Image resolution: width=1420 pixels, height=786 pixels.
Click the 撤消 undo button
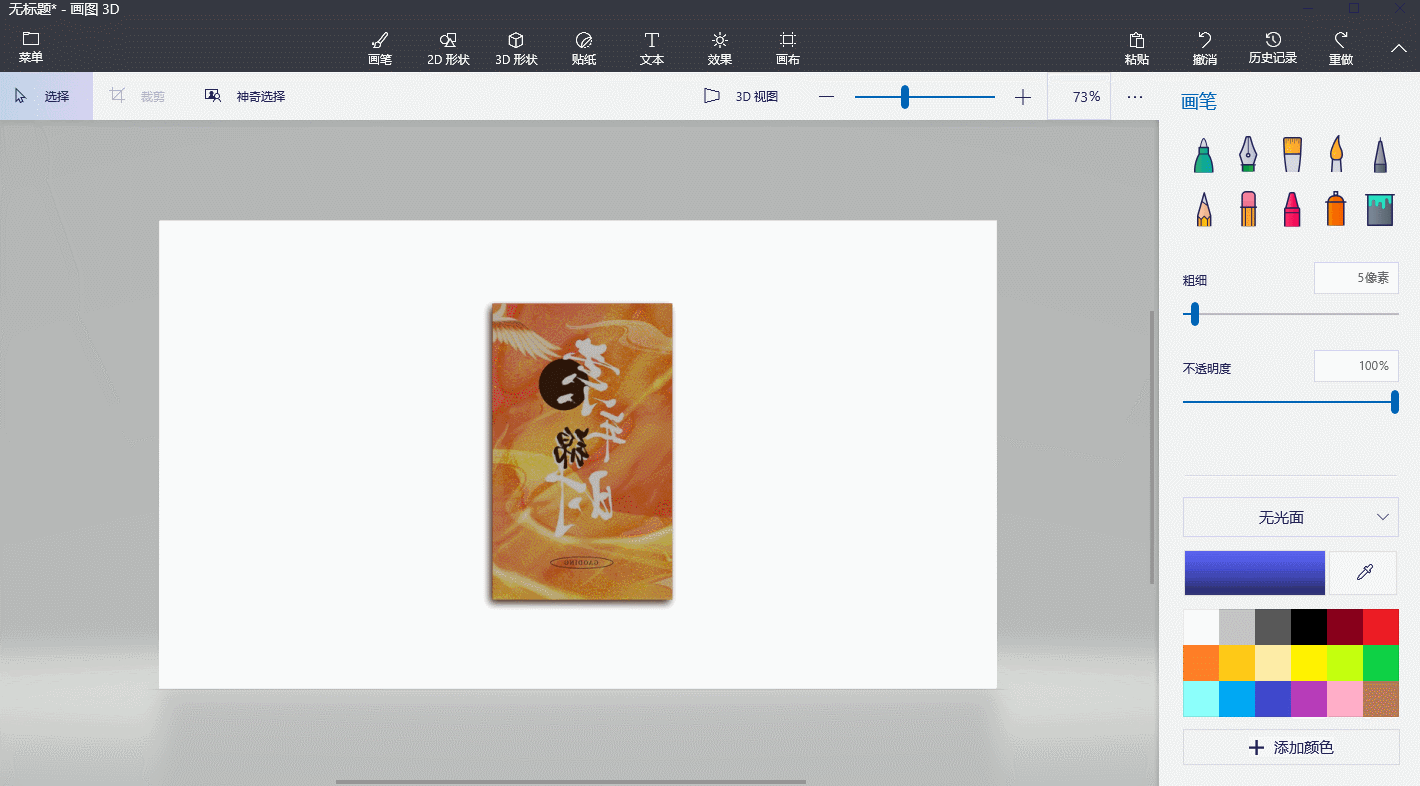tap(1205, 48)
